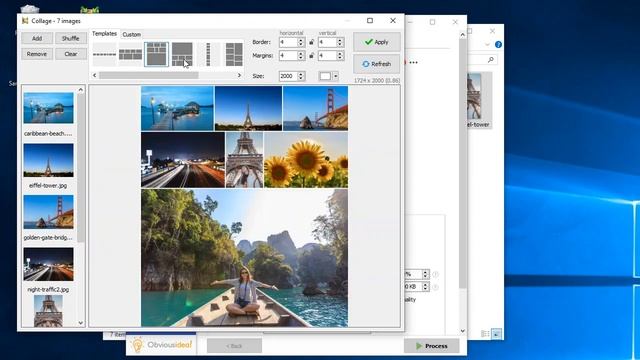Select the night-traffic2.jpg thumbnail in list
This screenshot has height=360, width=640.
(x=49, y=264)
